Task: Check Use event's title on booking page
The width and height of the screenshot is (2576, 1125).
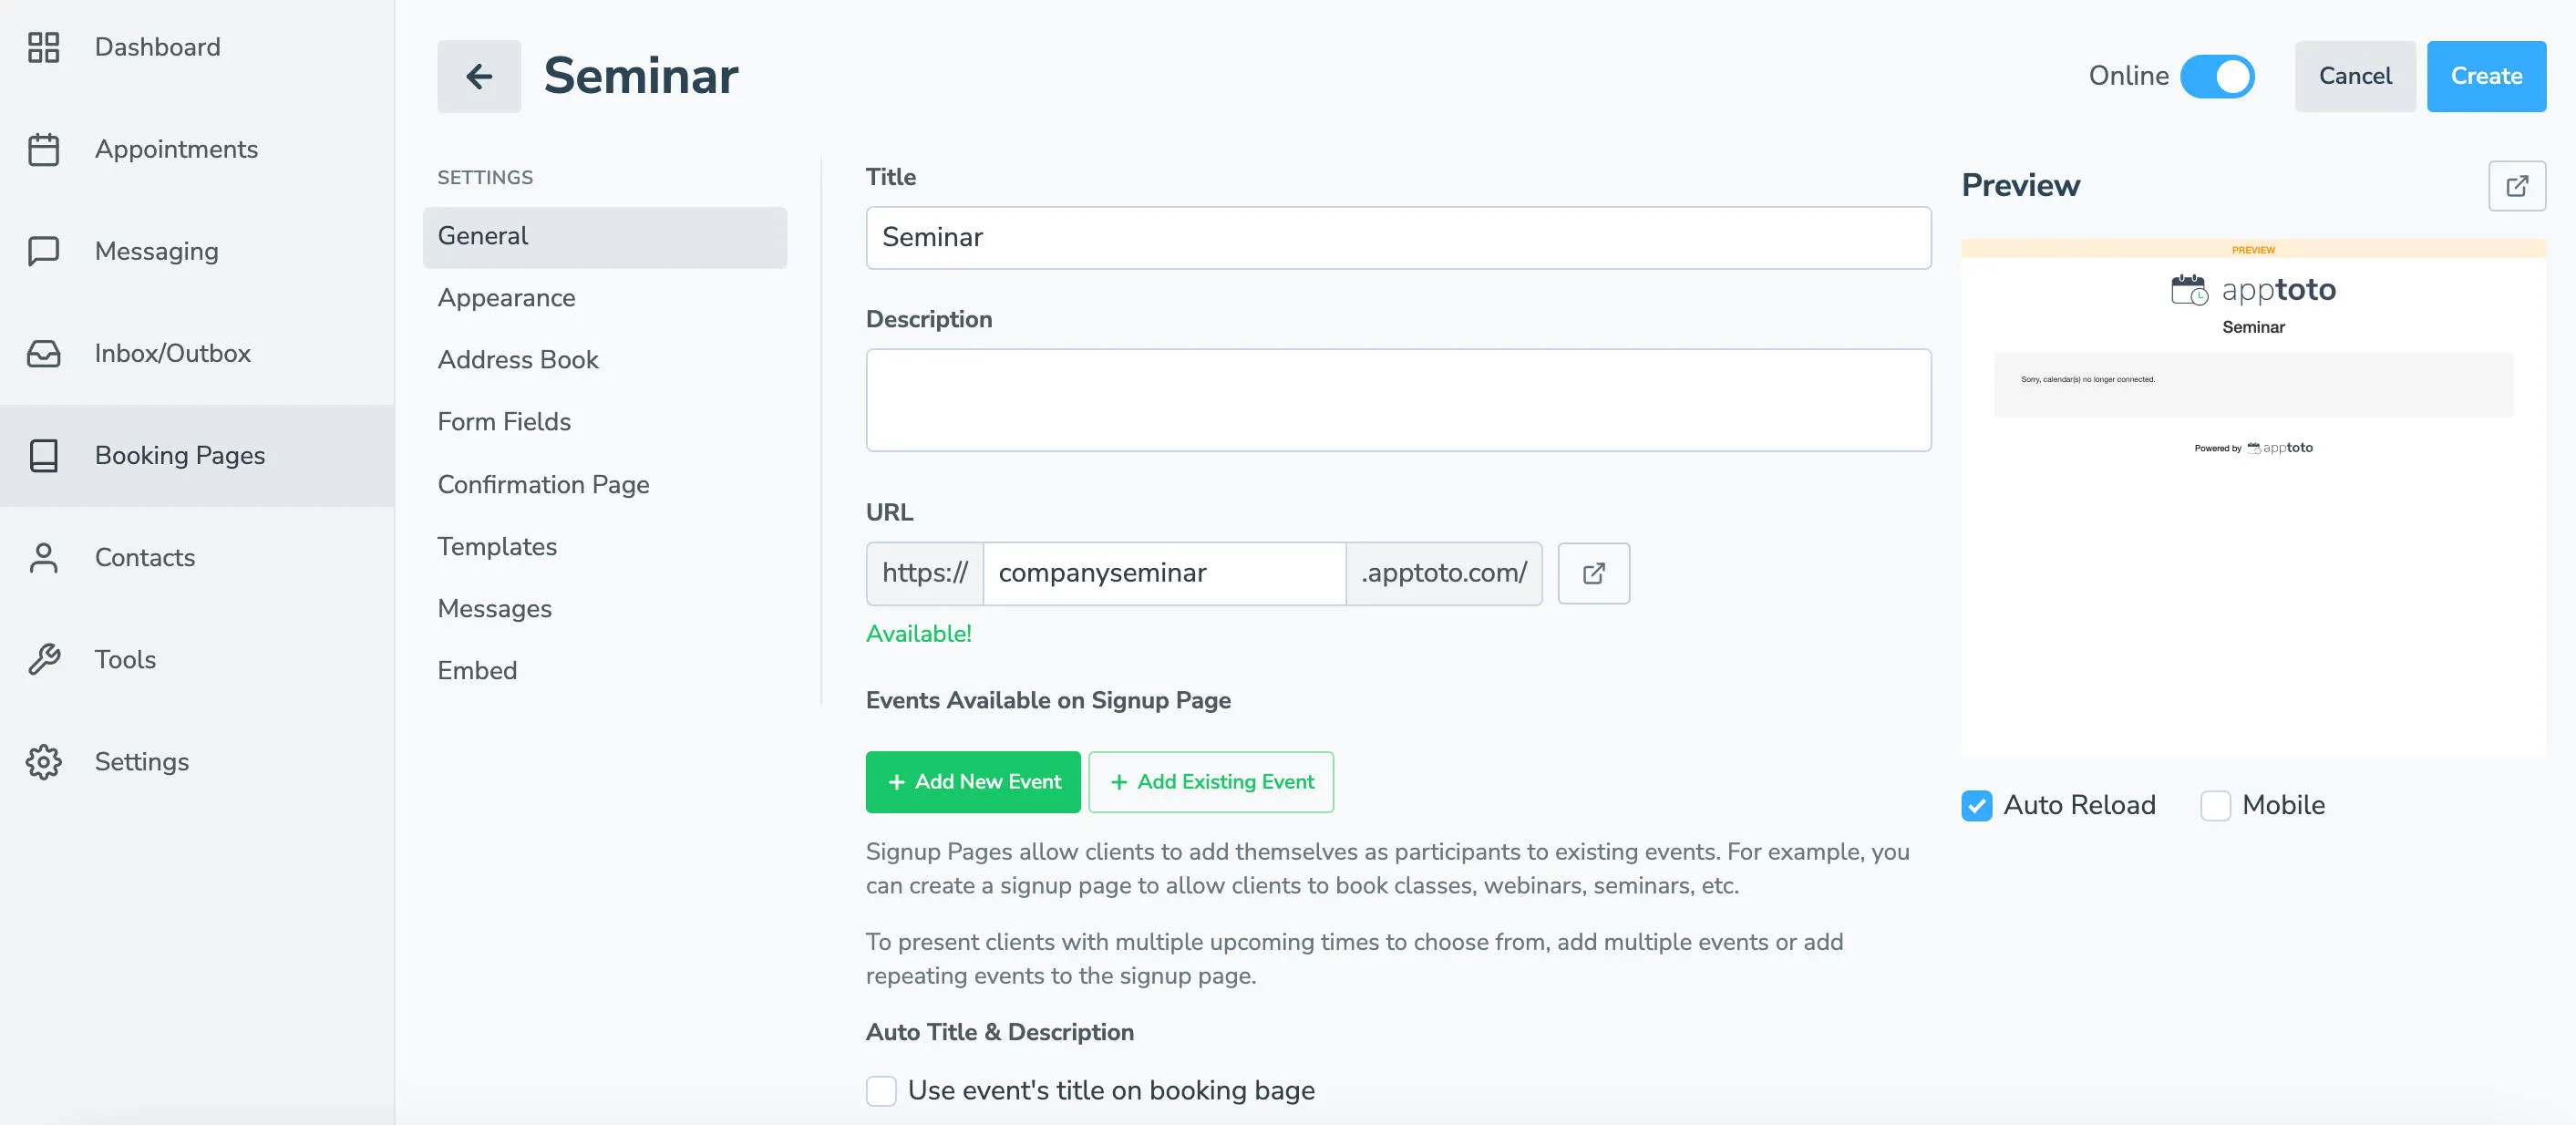Action: 880,1091
